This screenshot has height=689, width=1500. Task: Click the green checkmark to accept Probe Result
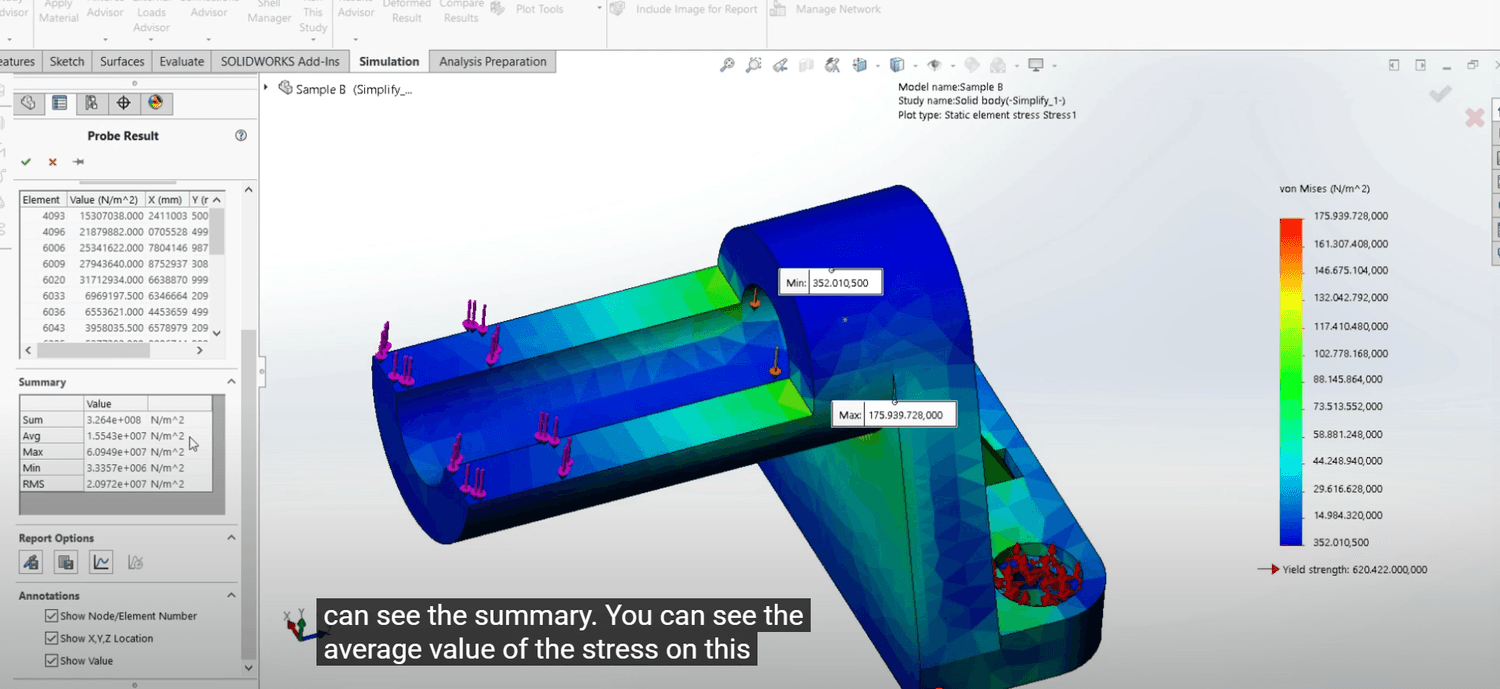click(x=26, y=162)
